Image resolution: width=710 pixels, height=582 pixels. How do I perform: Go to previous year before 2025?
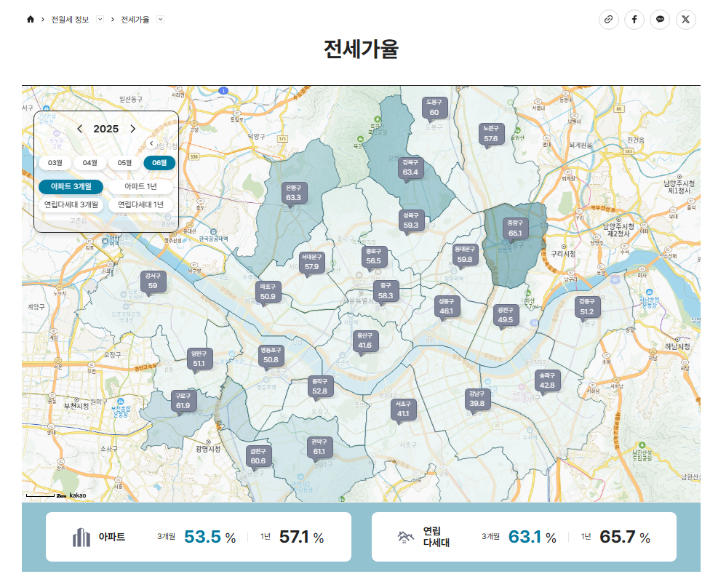80,129
